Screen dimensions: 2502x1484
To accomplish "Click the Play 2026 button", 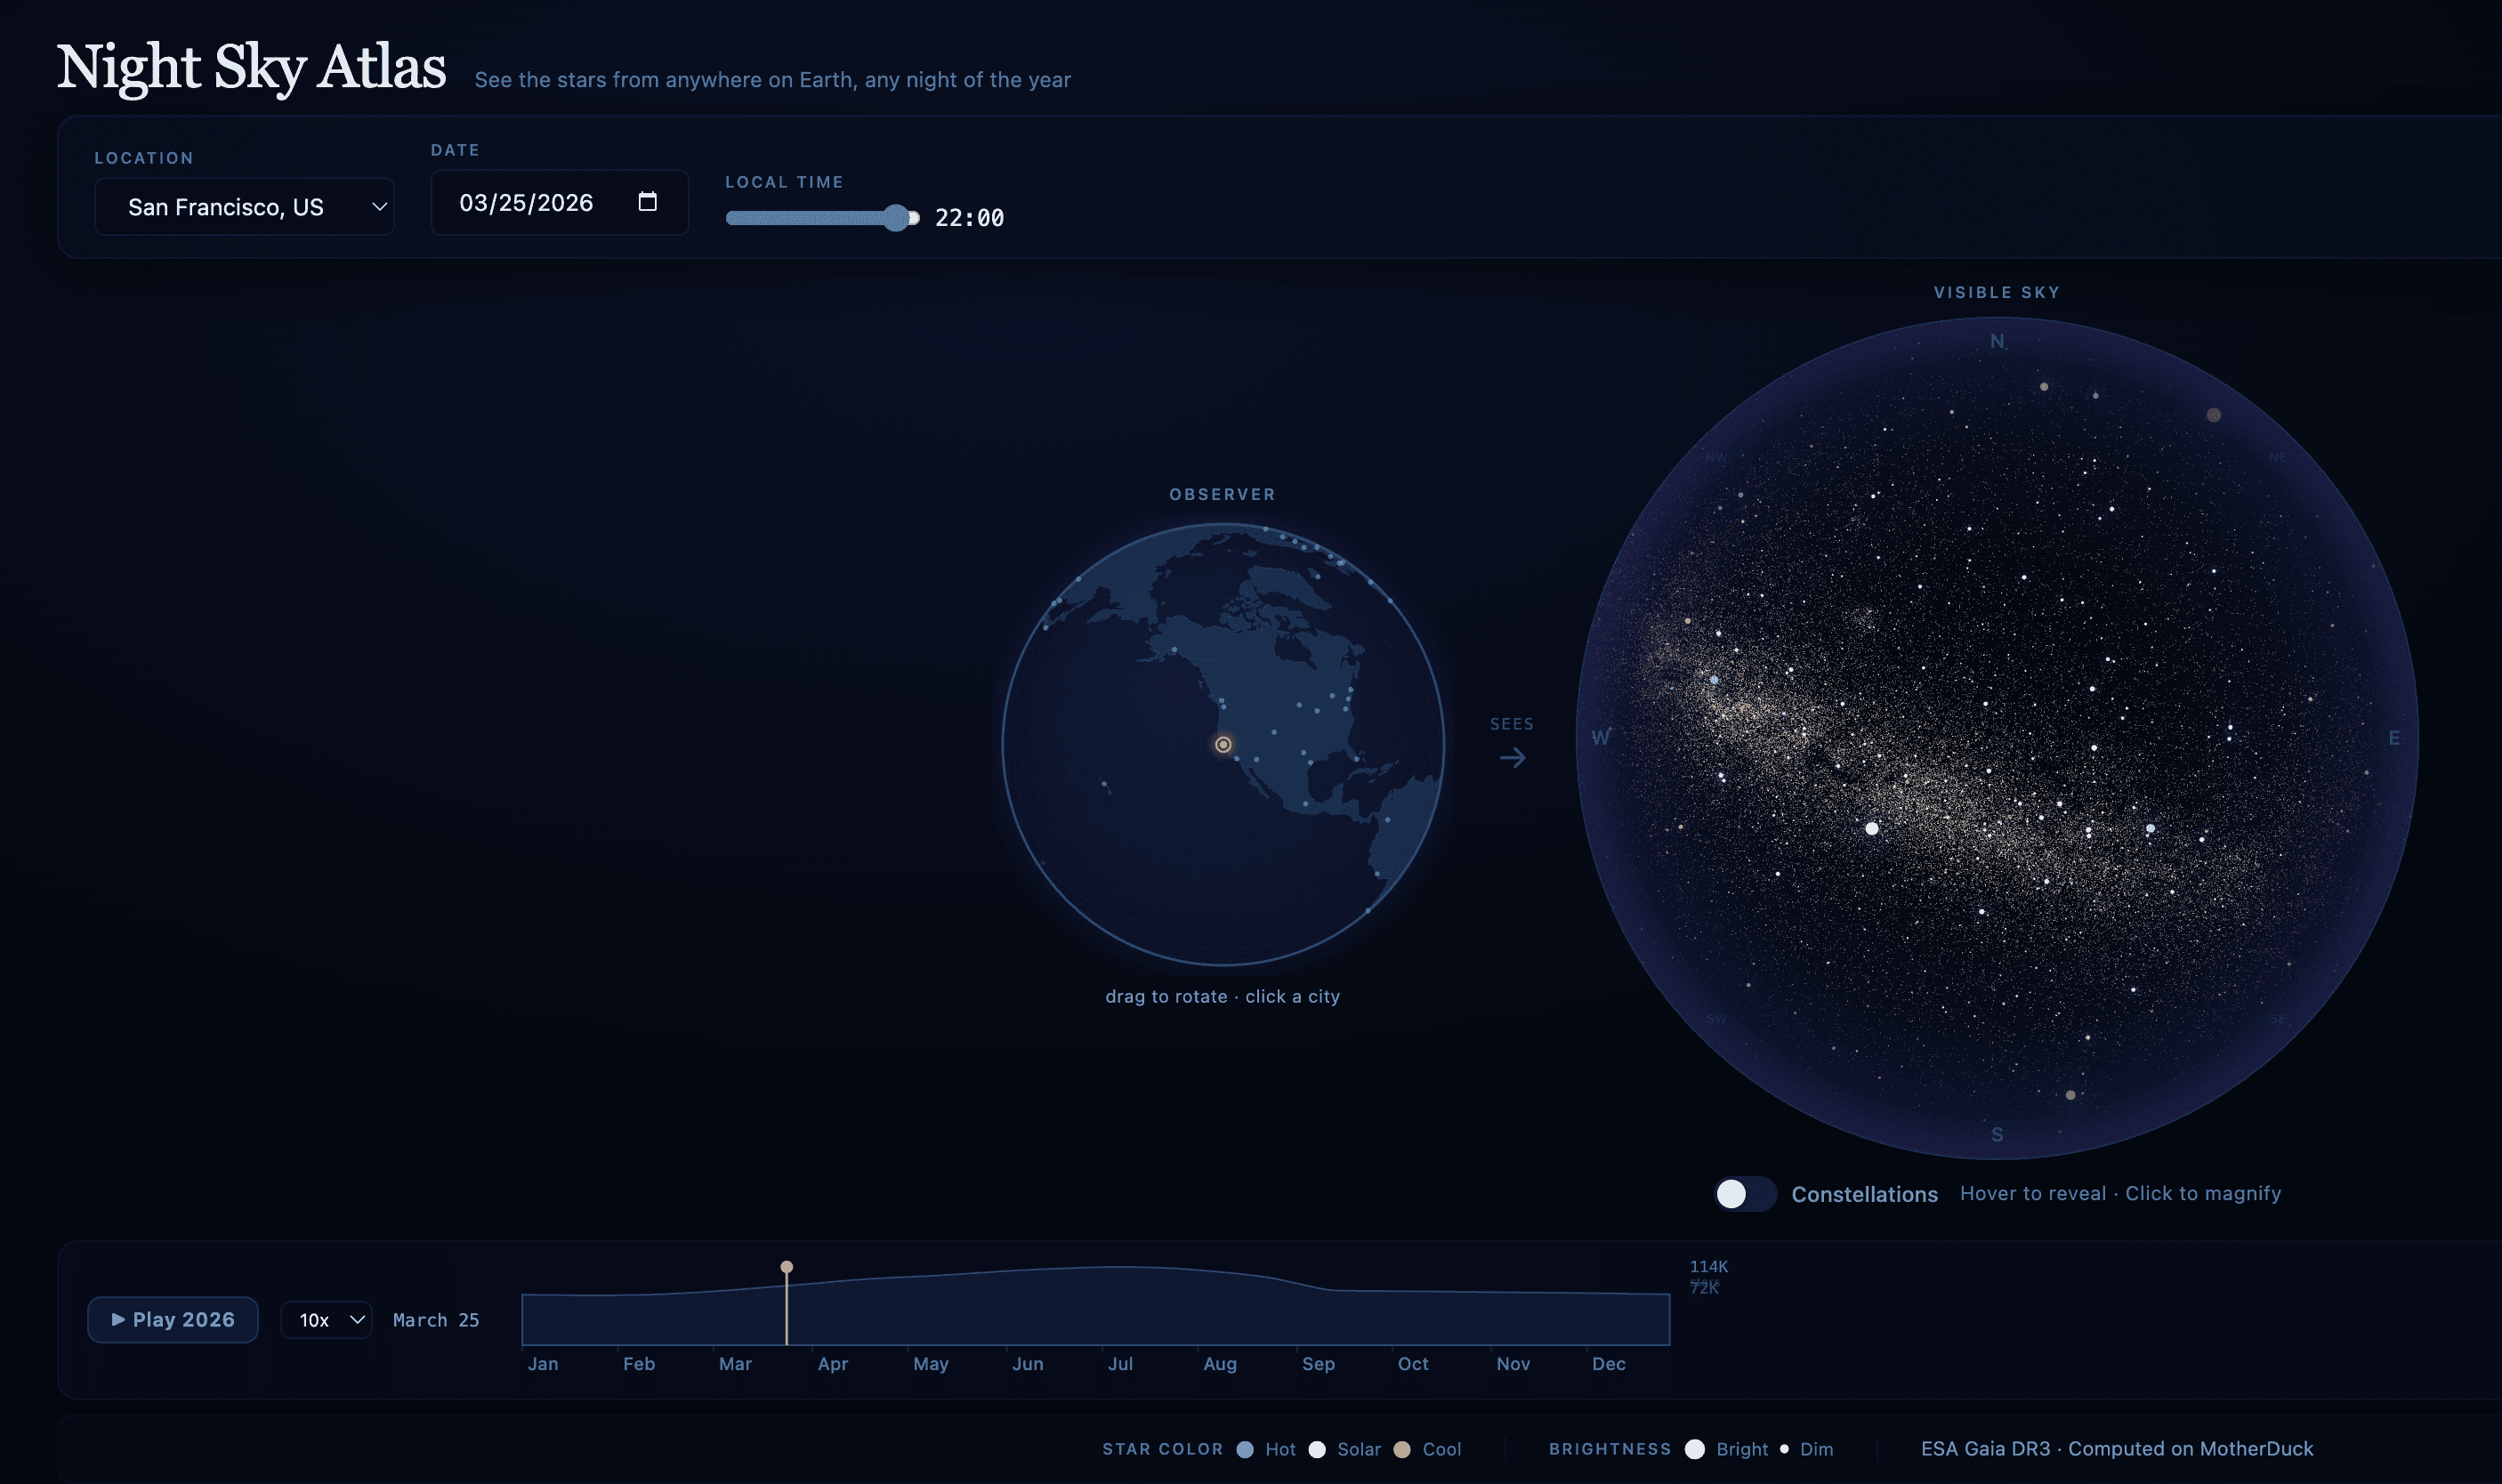I will pos(172,1319).
